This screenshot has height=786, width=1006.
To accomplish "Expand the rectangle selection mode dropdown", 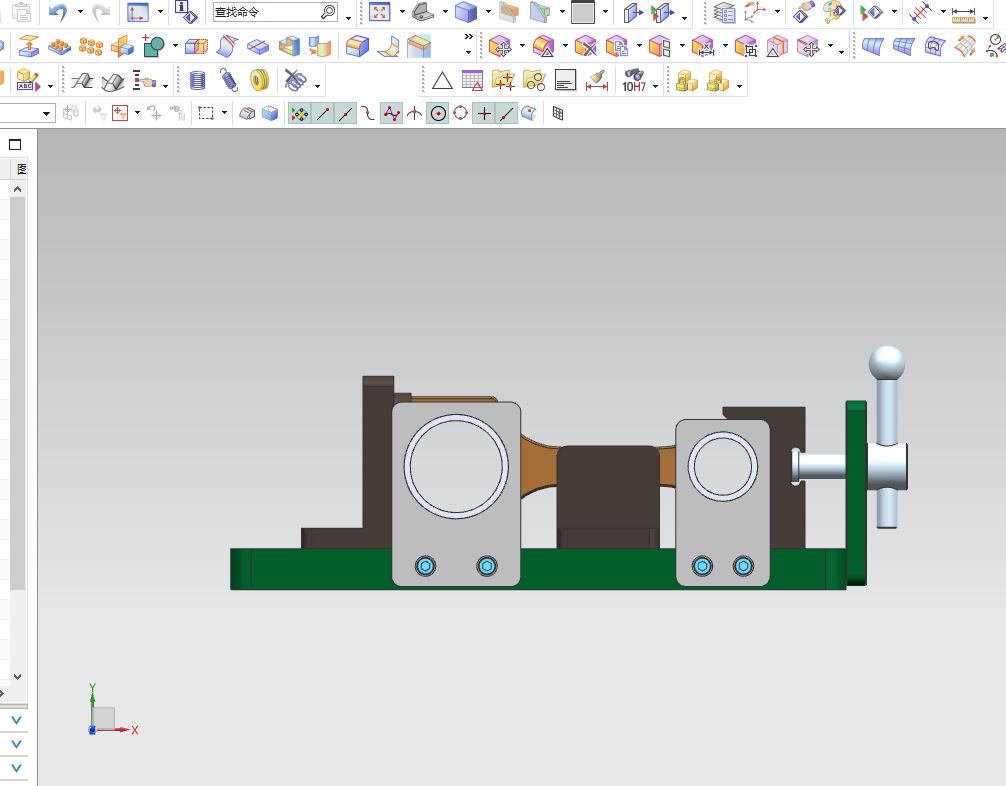I will (x=224, y=113).
